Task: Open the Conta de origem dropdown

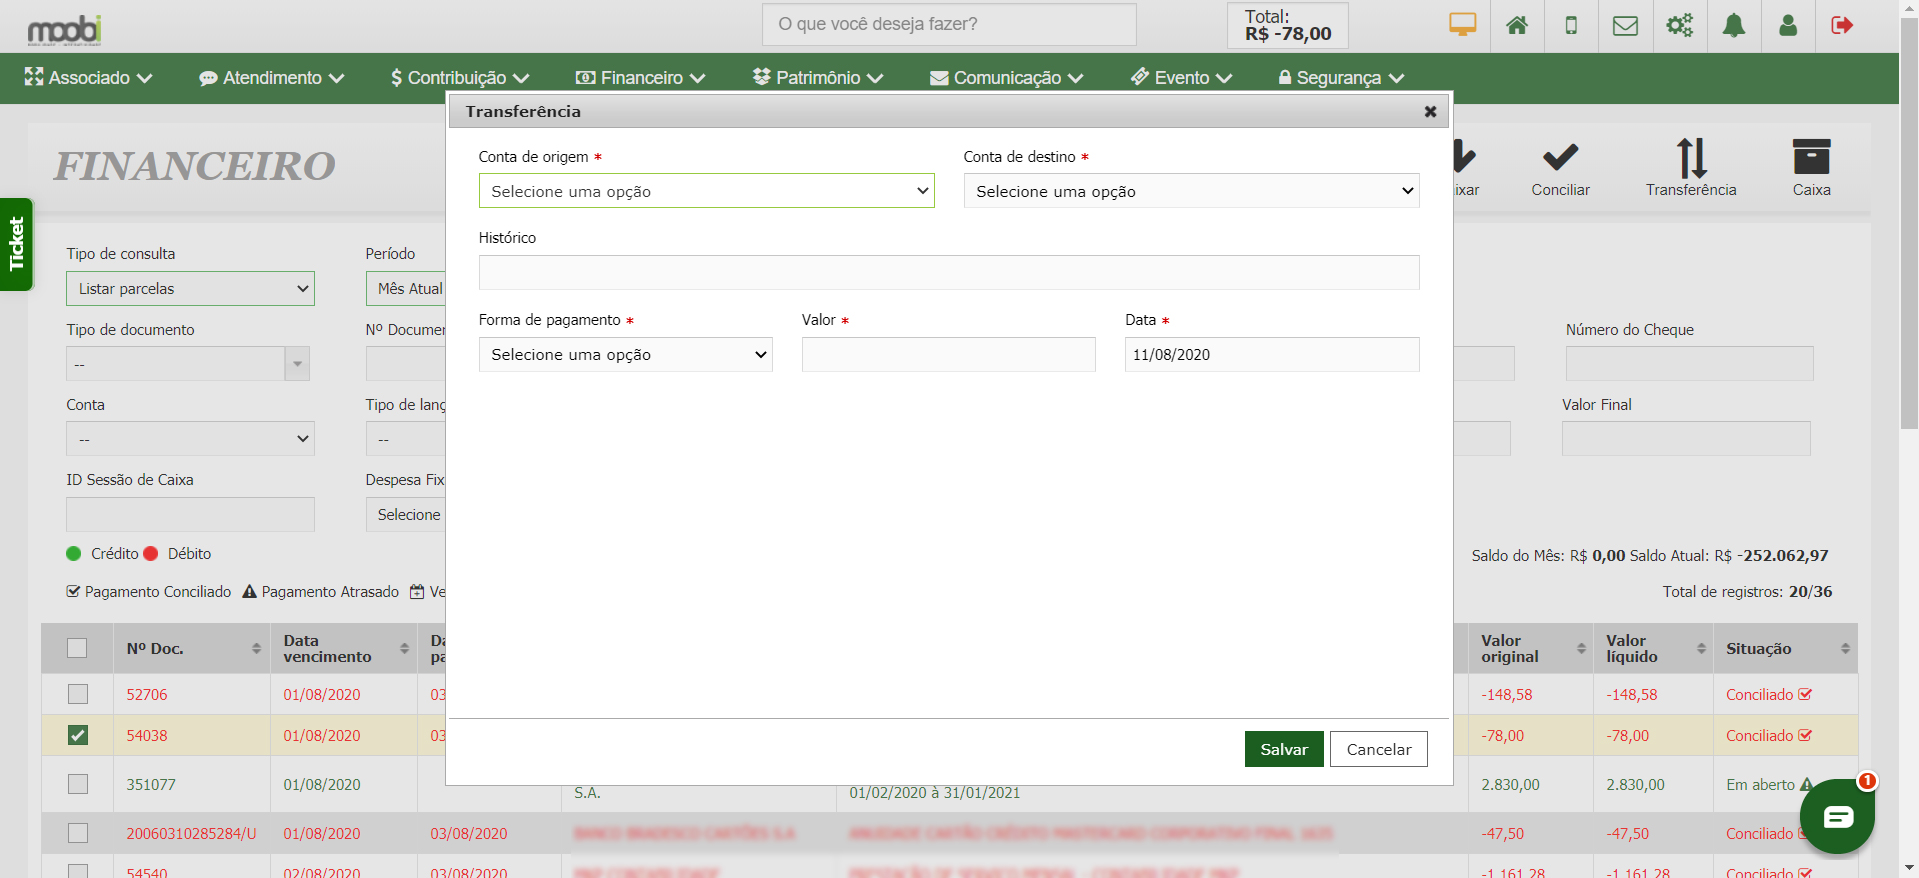Action: pyautogui.click(x=706, y=191)
